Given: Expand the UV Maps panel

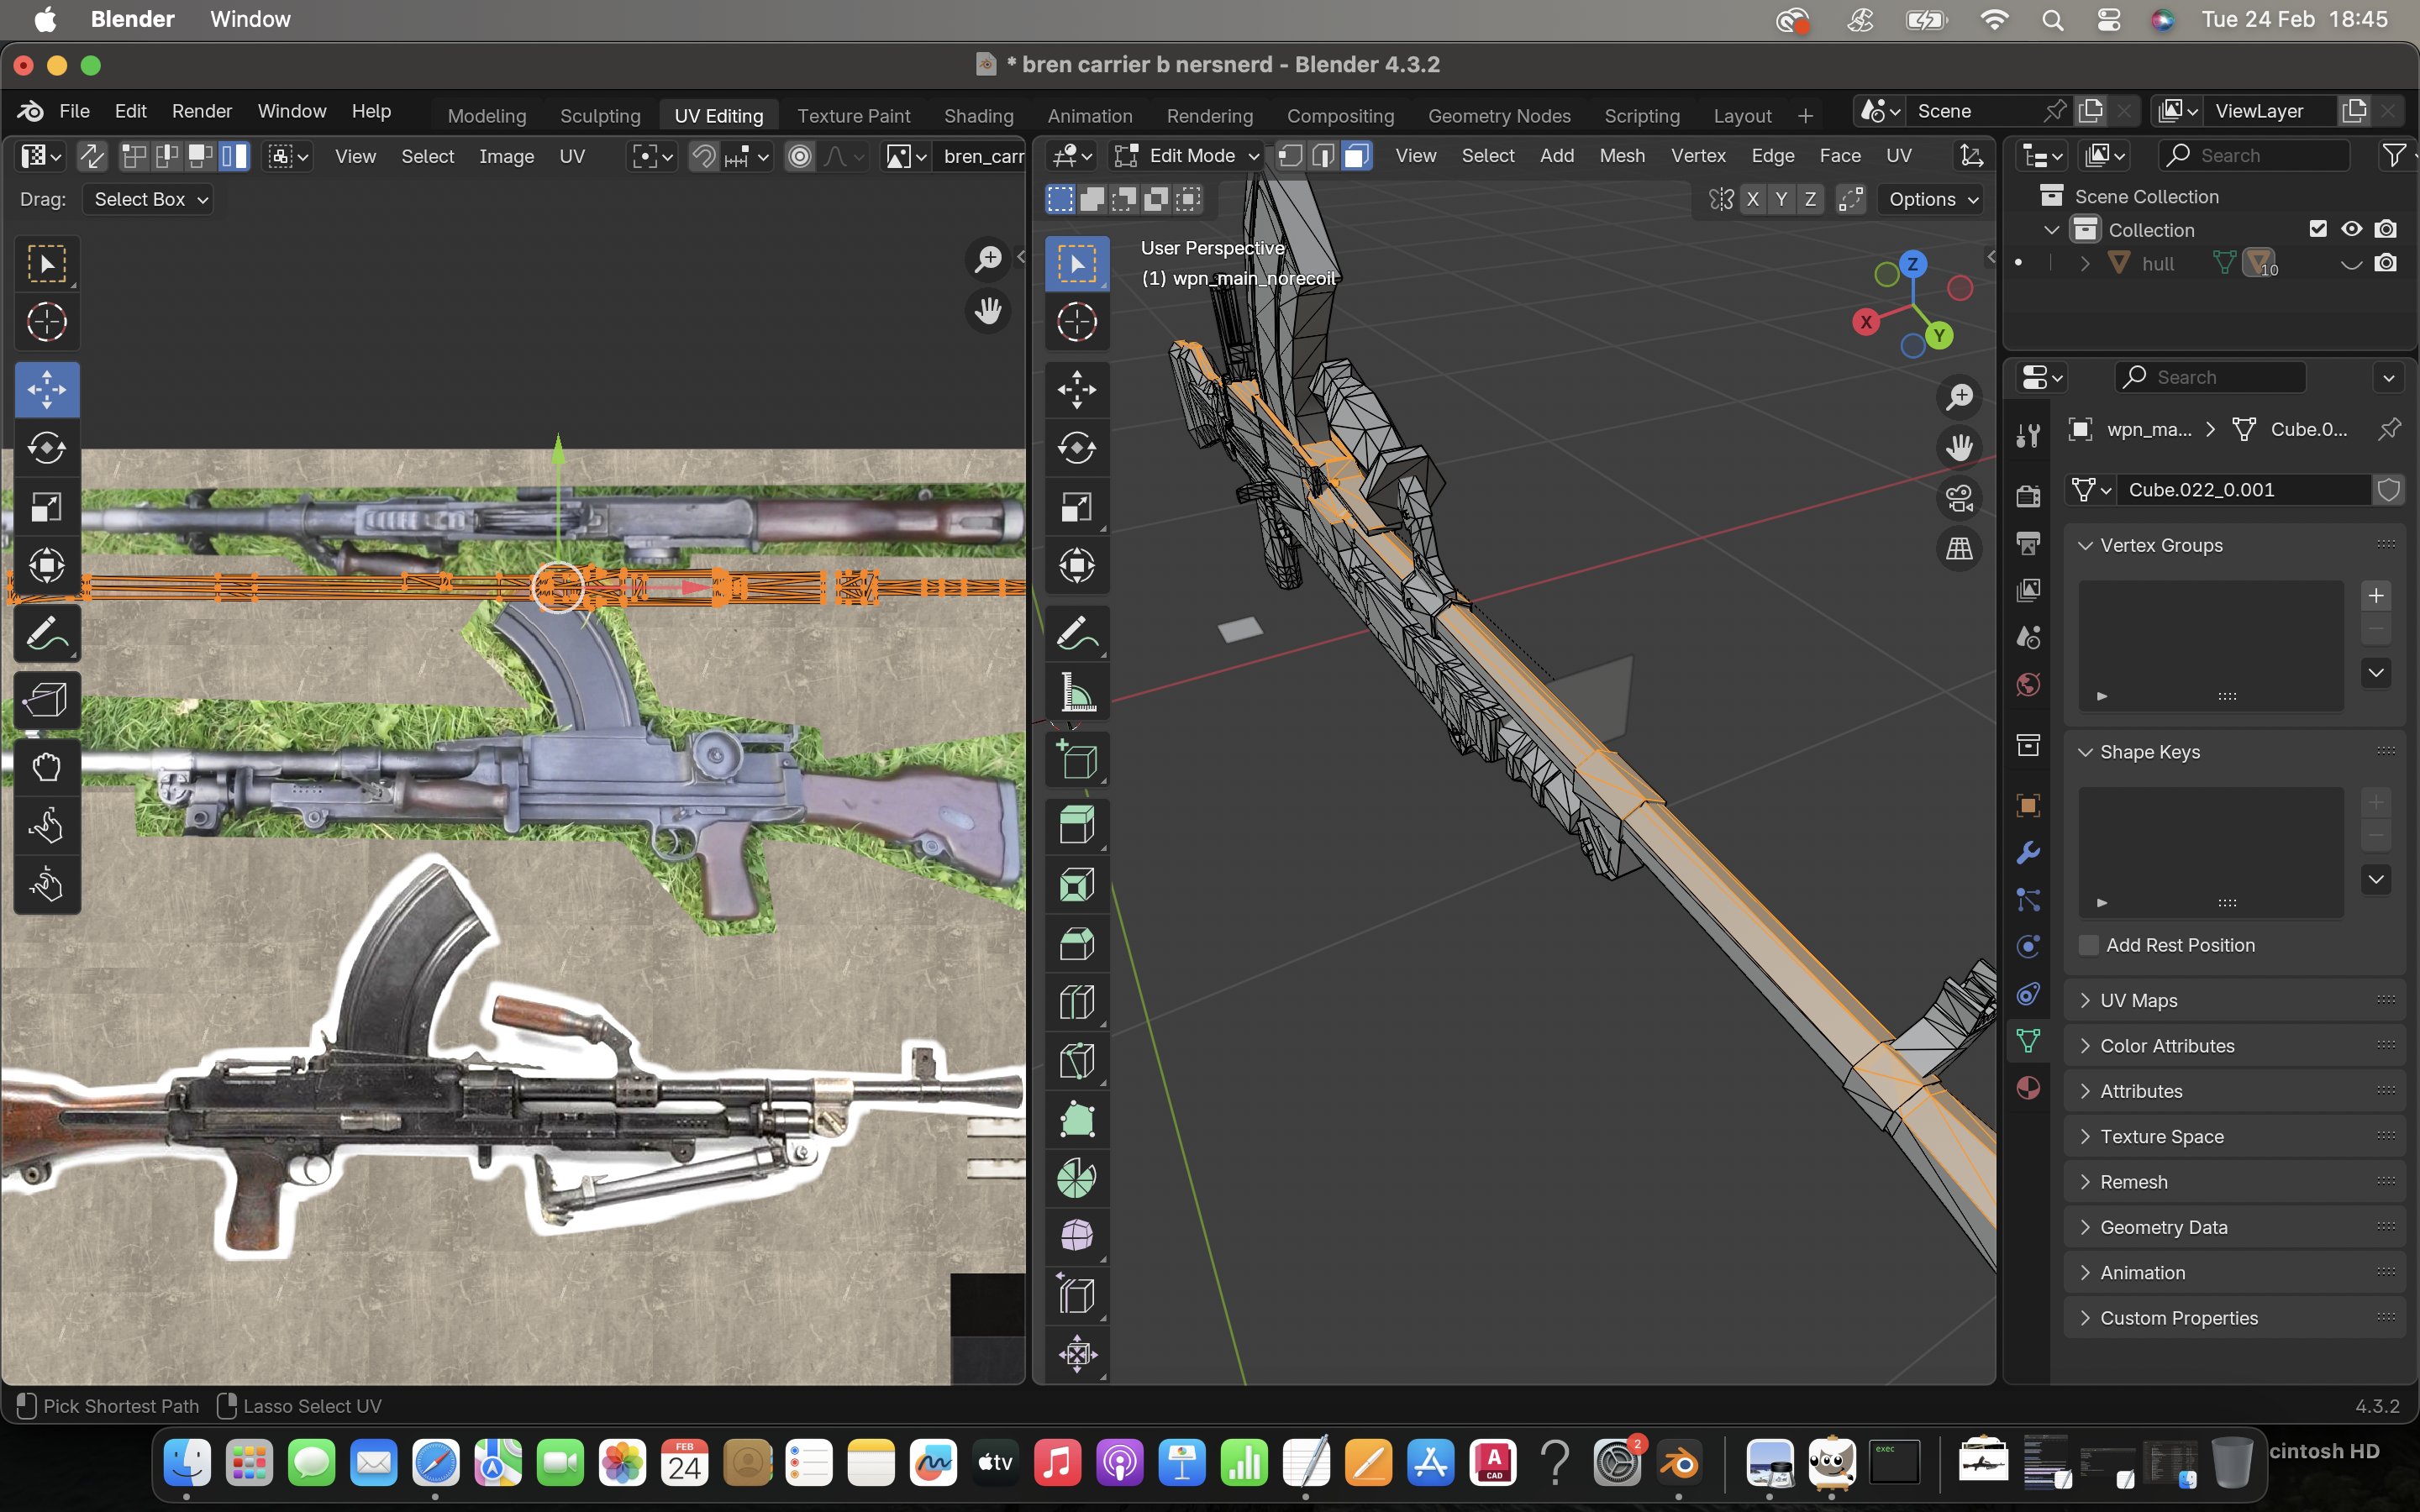Looking at the screenshot, I should pyautogui.click(x=2138, y=1000).
